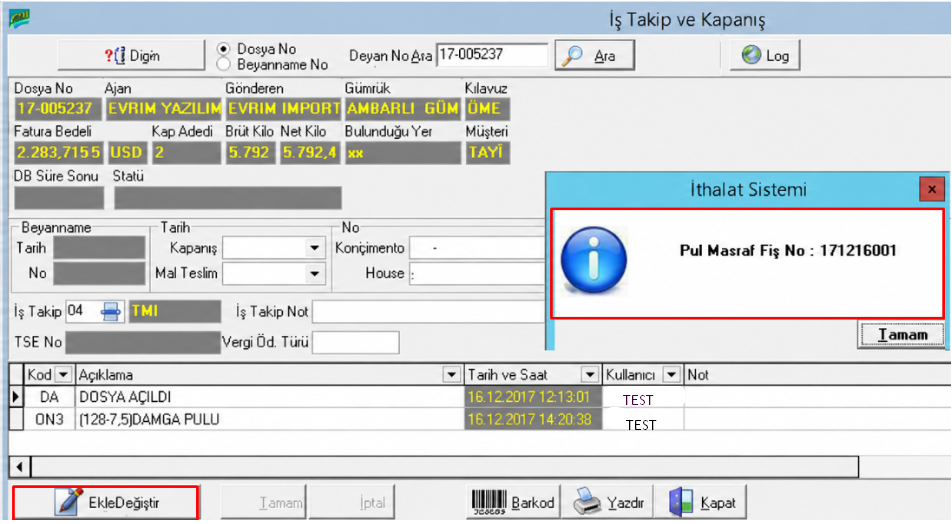Click the application logo icon in title bar
This screenshot has width=952, height=524.
19,18
